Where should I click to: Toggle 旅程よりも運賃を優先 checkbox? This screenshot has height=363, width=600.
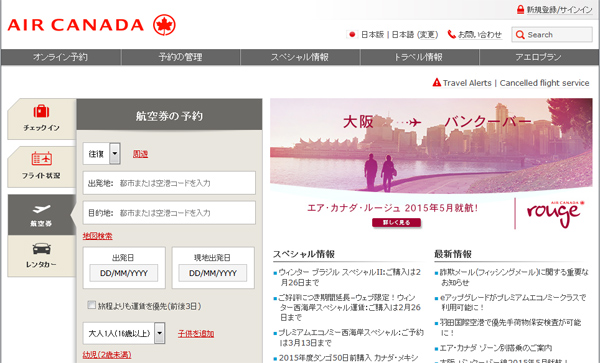tap(91, 305)
